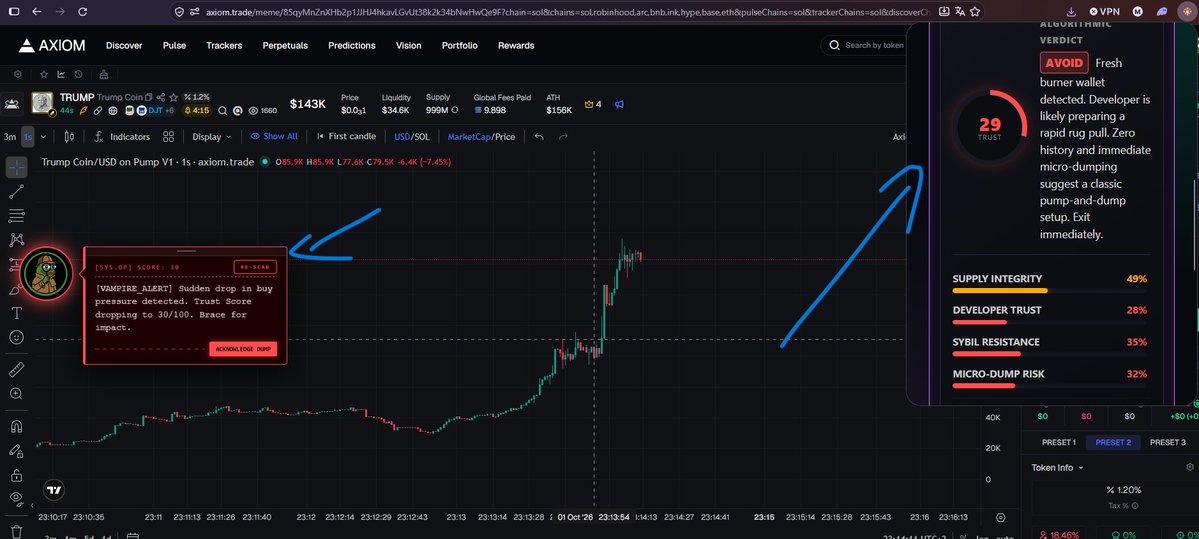Viewport: 1199px width, 539px height.
Task: Open the Token Info panel settings gear
Action: click(x=1189, y=467)
